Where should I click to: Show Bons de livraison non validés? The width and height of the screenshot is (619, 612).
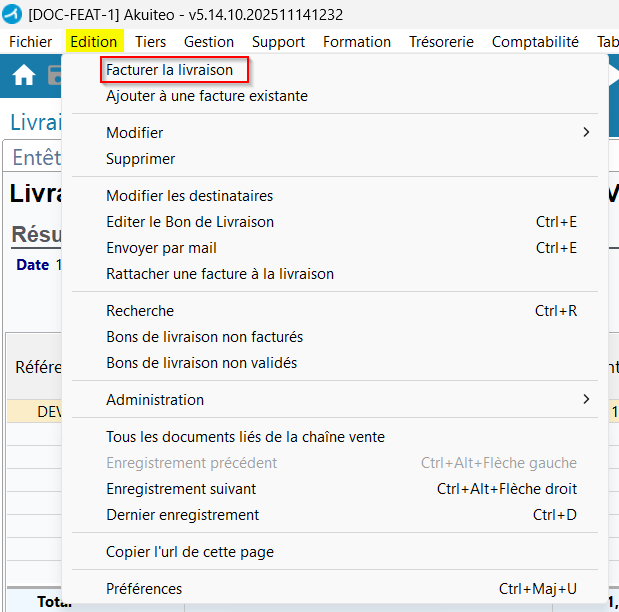coord(202,363)
